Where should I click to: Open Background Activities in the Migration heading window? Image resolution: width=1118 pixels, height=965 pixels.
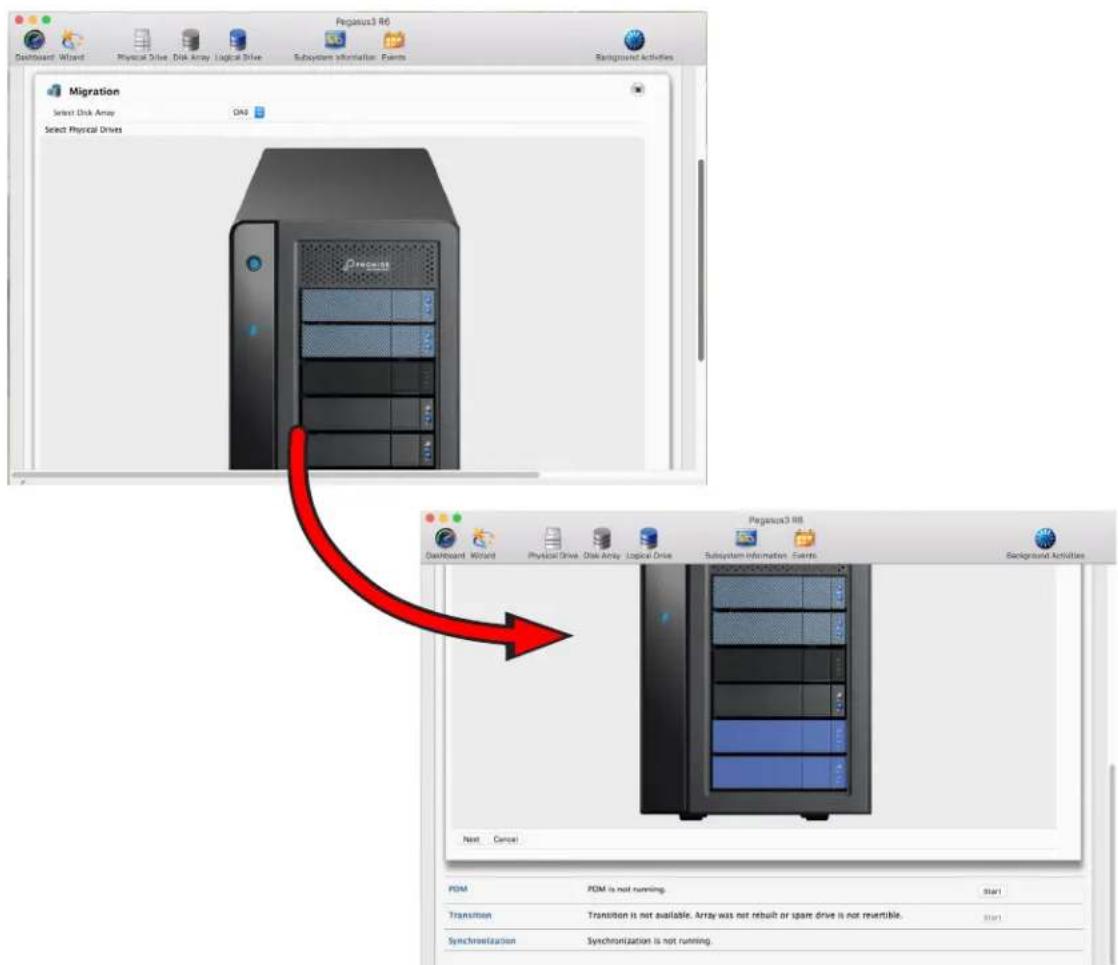coord(634,45)
